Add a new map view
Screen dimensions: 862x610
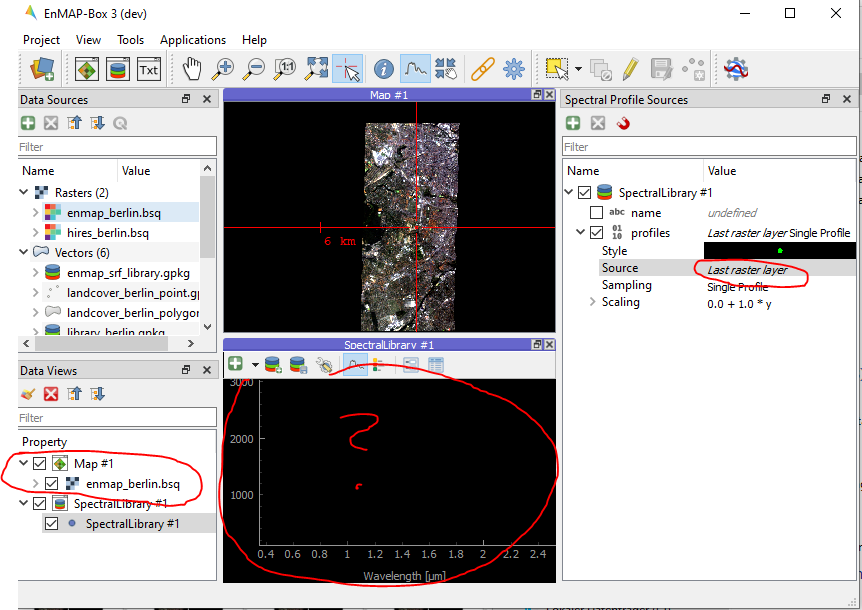[x=86, y=69]
